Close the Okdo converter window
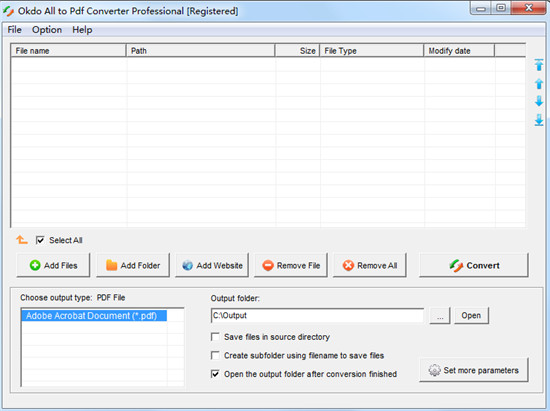Image resolution: width=550 pixels, height=411 pixels. click(x=529, y=8)
